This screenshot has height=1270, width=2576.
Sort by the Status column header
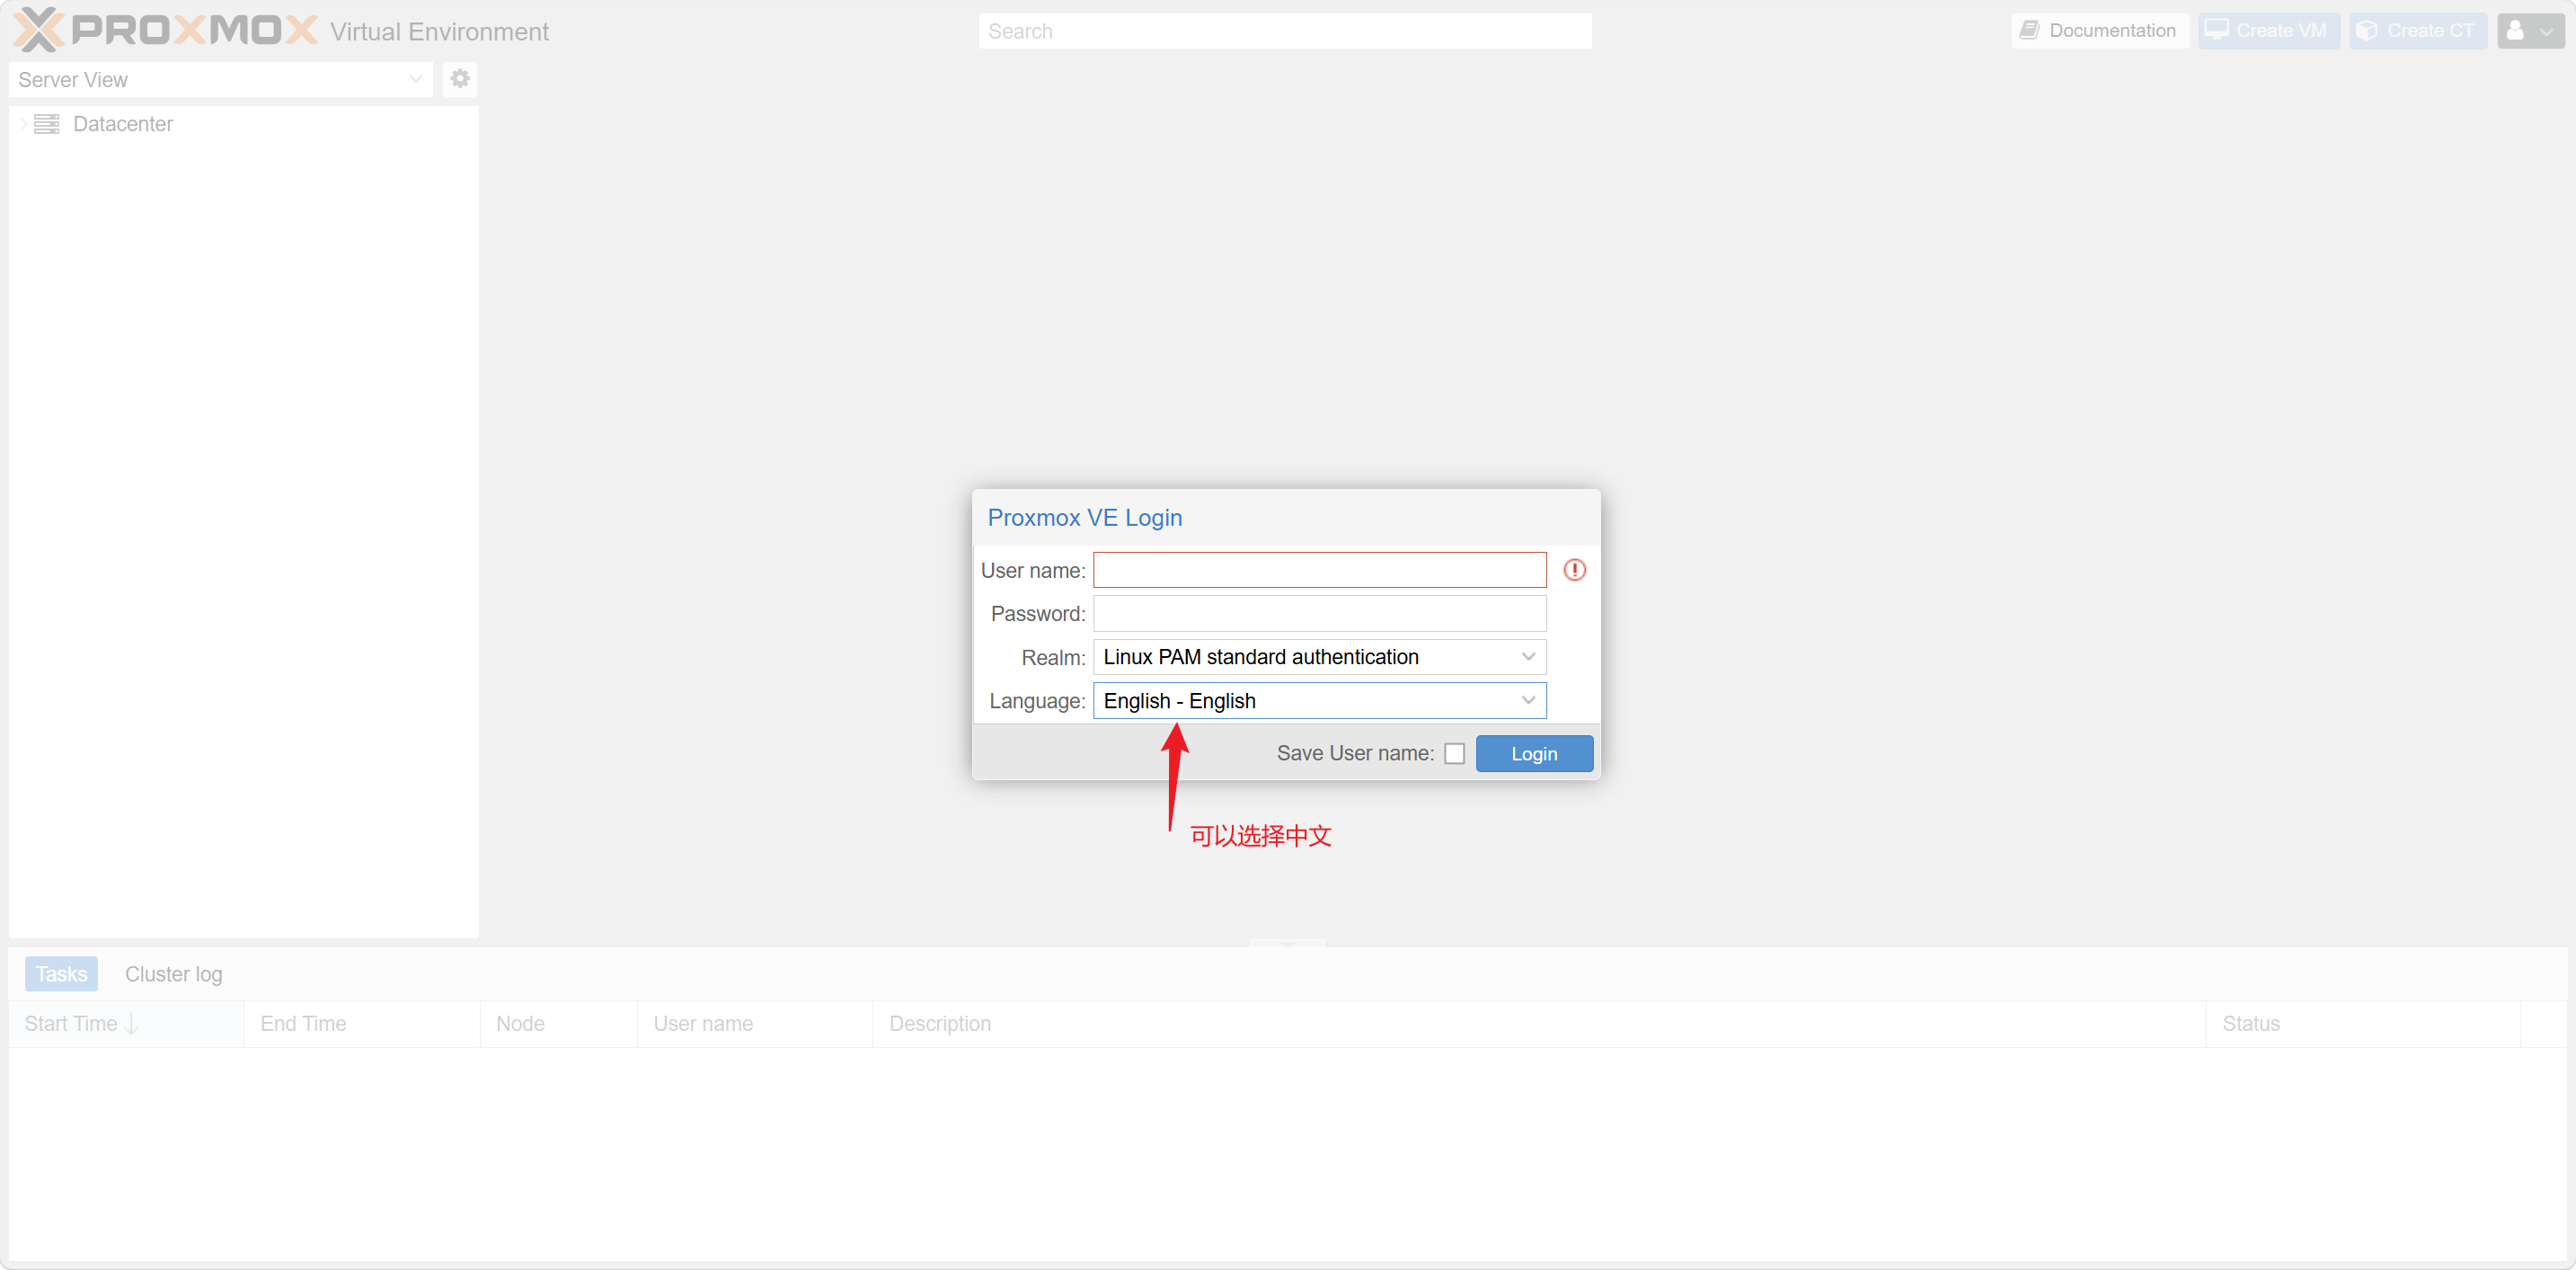point(2363,1024)
